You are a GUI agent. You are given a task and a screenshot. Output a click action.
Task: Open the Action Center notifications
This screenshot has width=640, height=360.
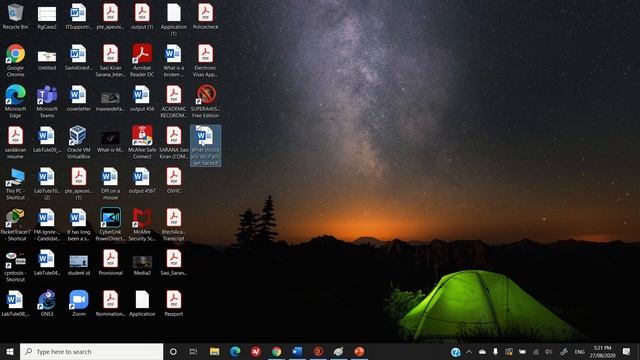tap(627, 351)
